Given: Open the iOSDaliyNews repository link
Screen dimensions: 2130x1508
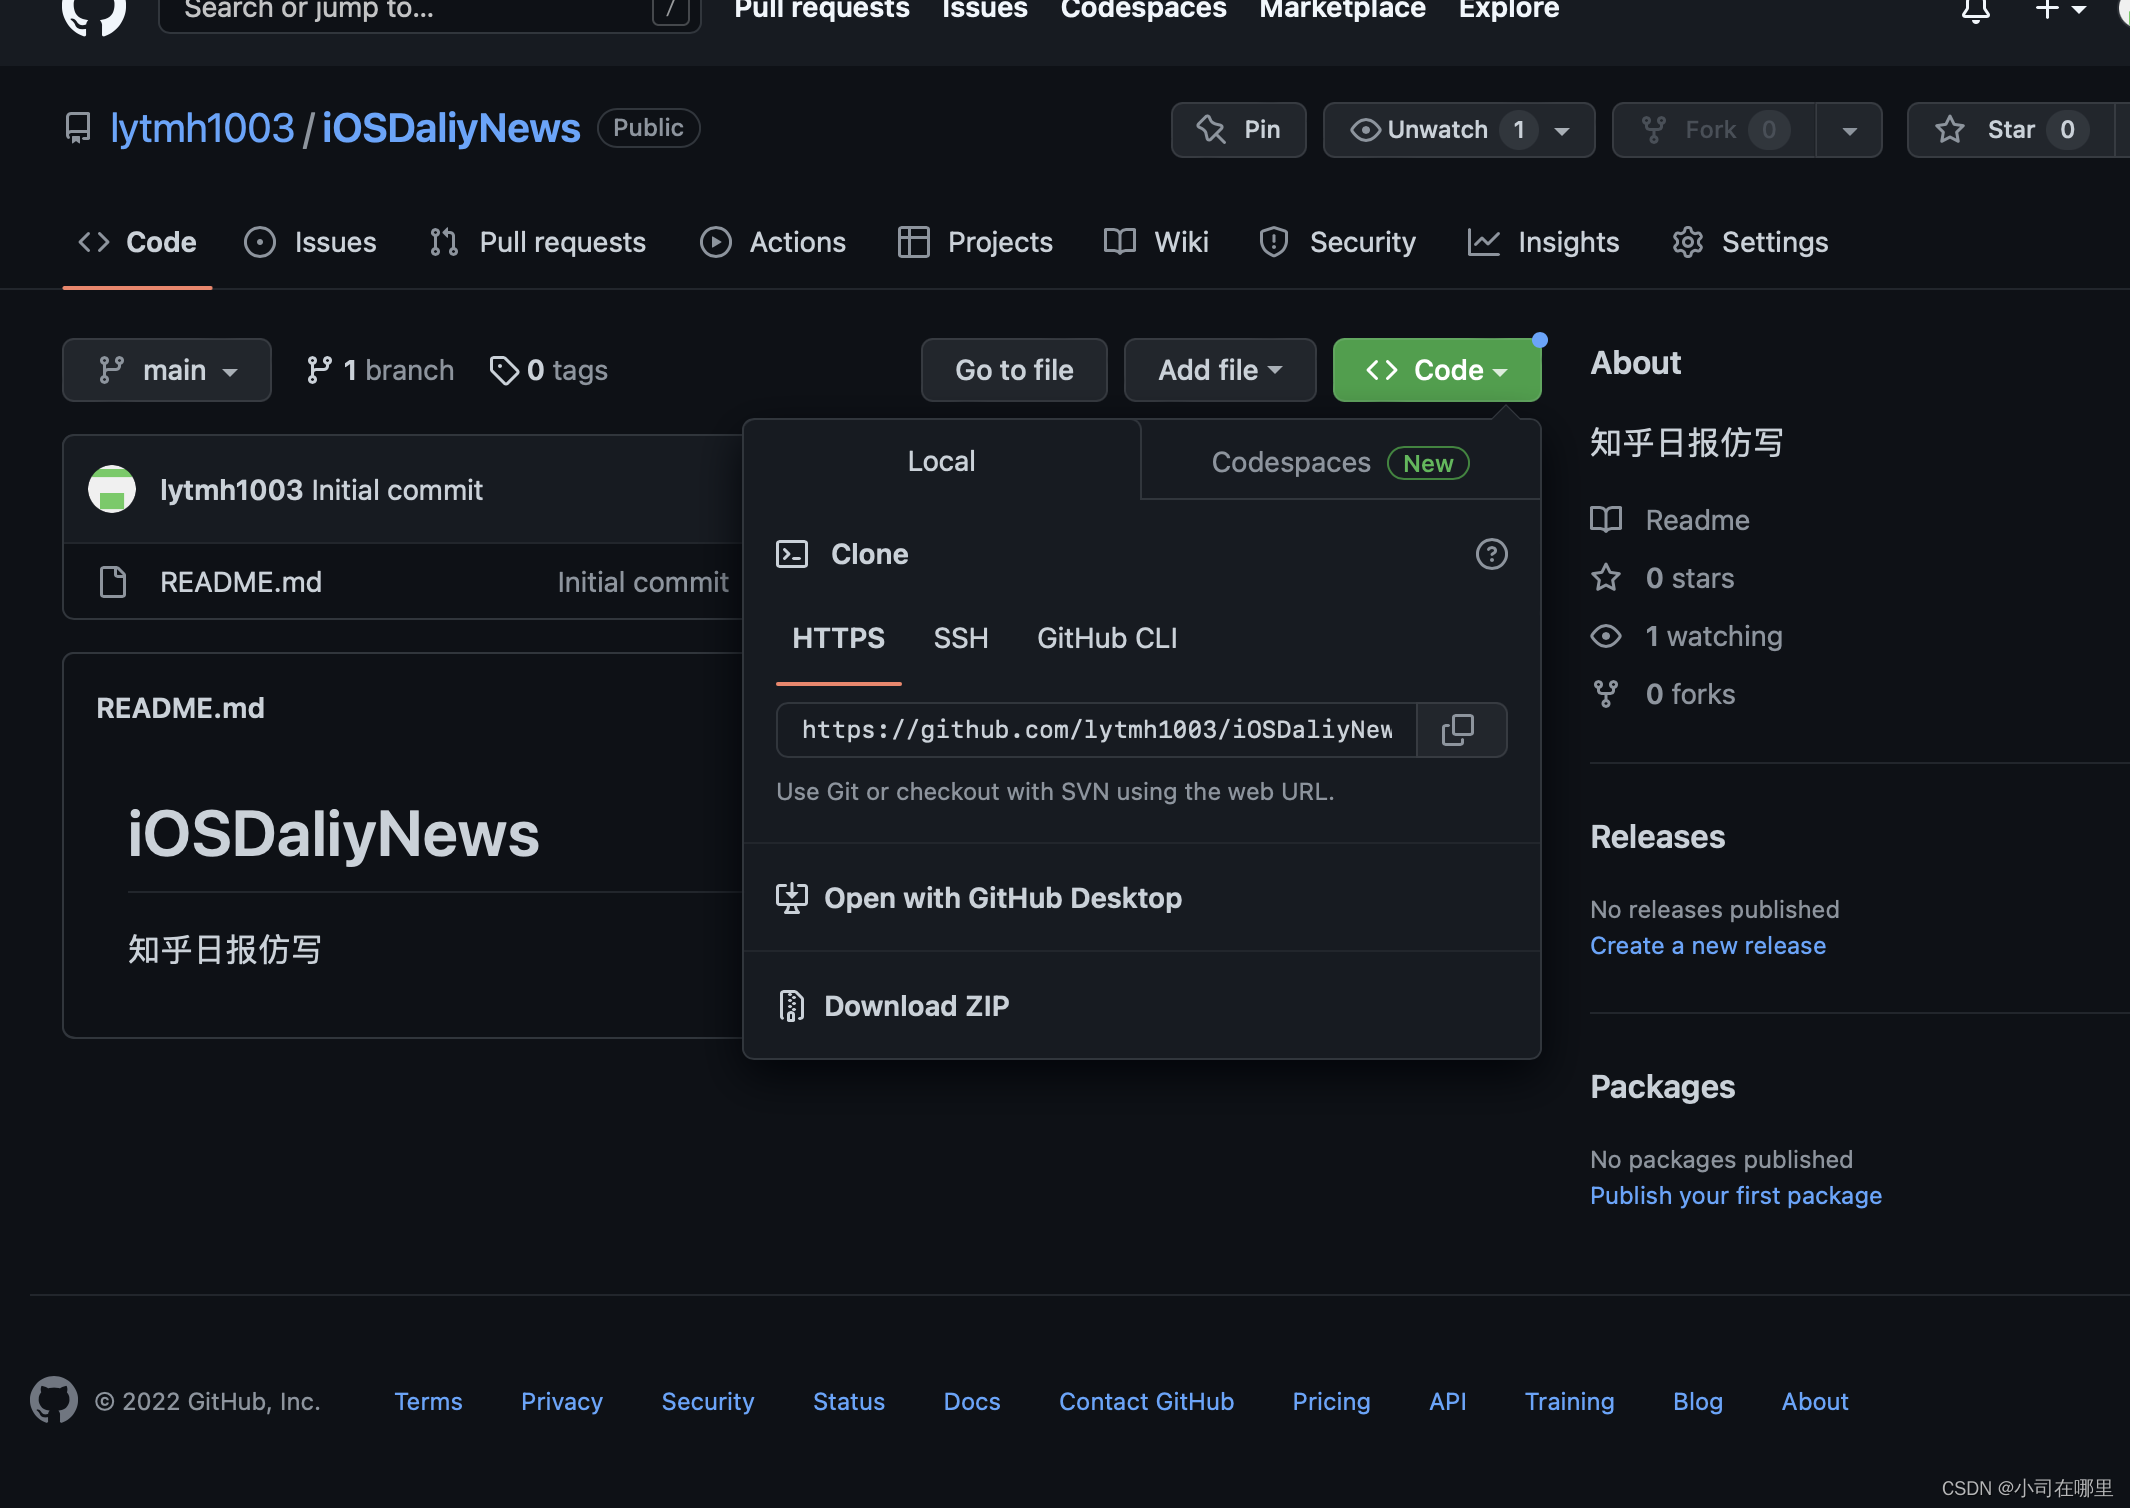Looking at the screenshot, I should (451, 128).
